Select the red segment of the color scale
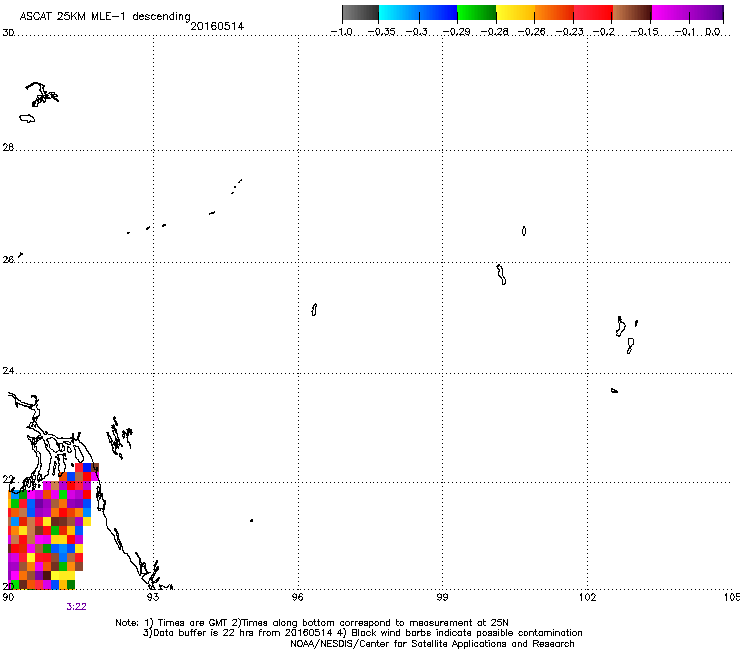 tap(593, 13)
